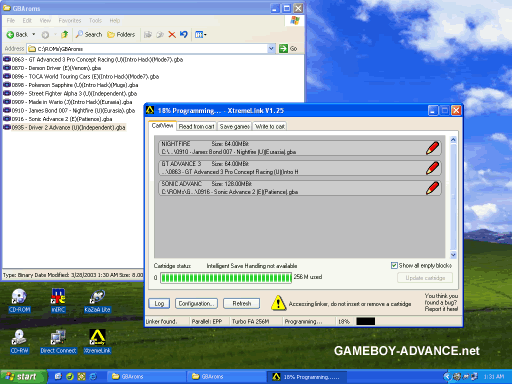Screen dimensions: 512x384
Task: Select the SONIC ADVANC cartridge entry
Action: [300, 188]
